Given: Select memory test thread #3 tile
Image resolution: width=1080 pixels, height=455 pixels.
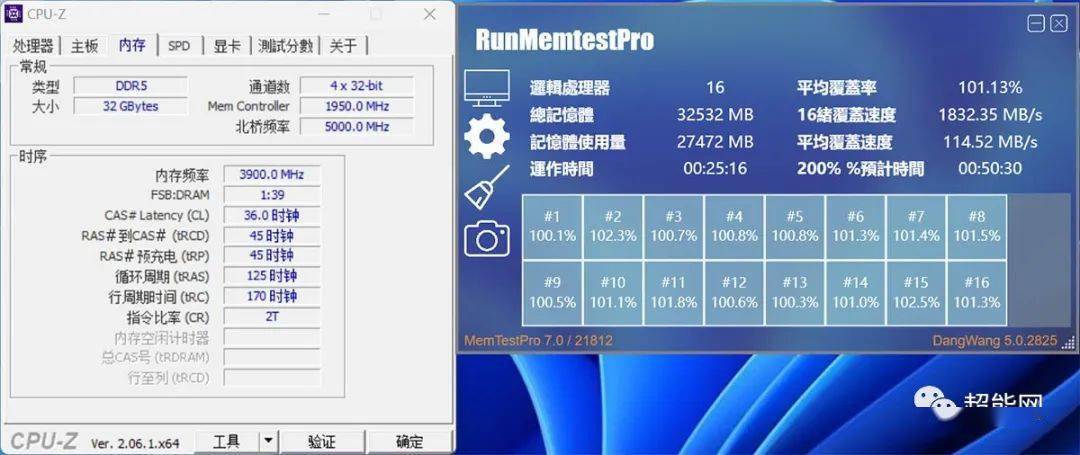Looking at the screenshot, I should [674, 226].
